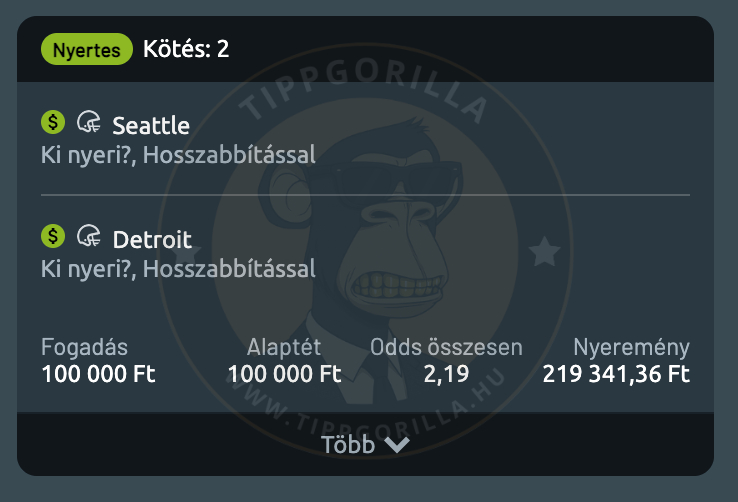Click the Alaptét amount 100 000 Ft
The height and width of the screenshot is (502, 738).
284,375
